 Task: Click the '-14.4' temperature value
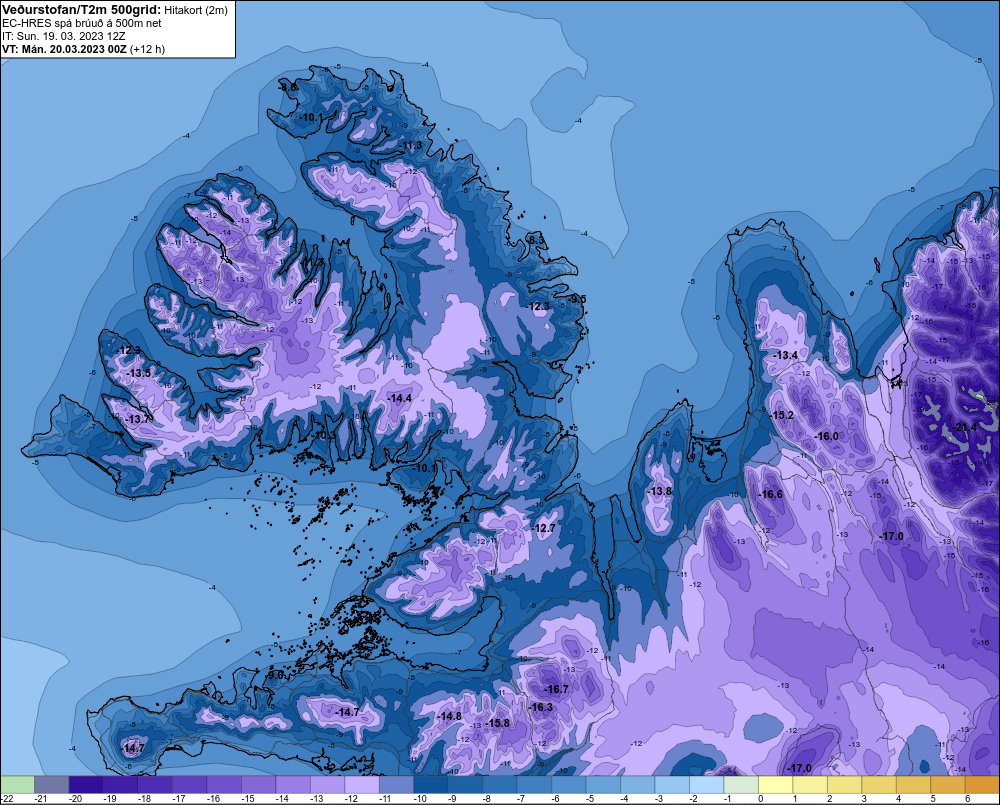click(x=400, y=398)
